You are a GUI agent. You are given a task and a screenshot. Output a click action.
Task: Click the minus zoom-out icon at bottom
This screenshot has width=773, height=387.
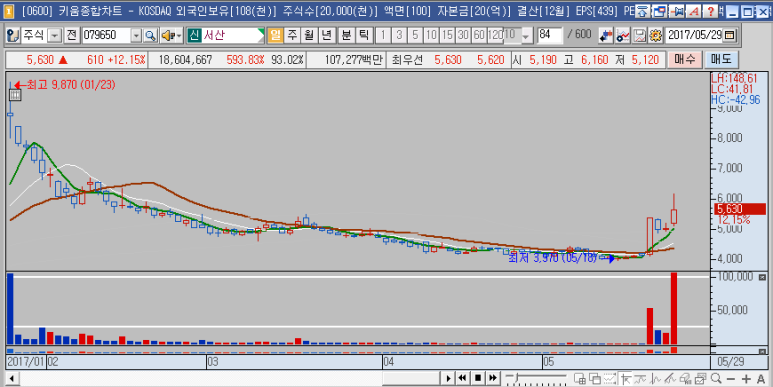point(731,379)
